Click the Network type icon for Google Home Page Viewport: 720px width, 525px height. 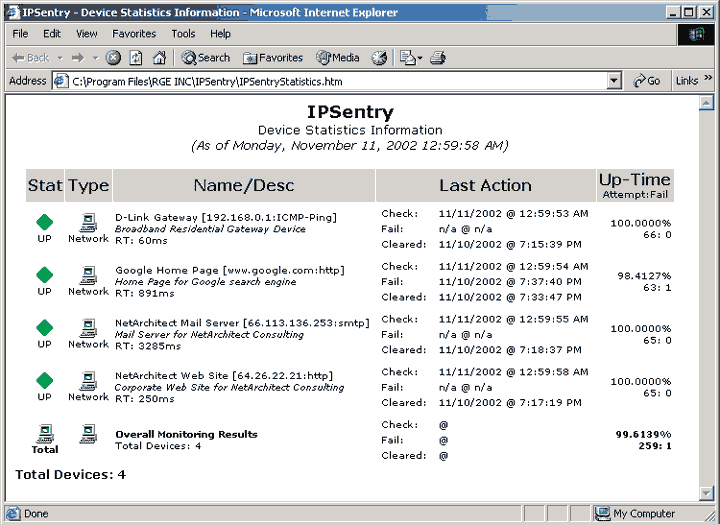click(x=88, y=274)
